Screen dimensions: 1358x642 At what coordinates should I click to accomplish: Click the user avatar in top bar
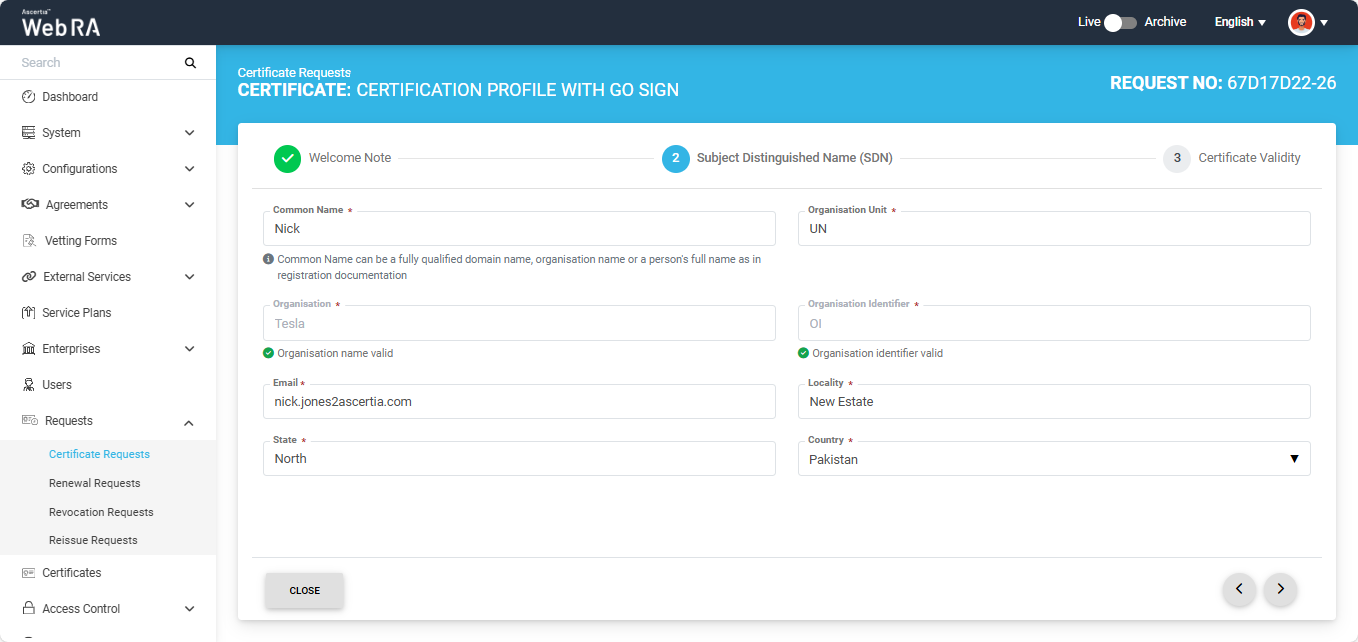click(x=1301, y=22)
